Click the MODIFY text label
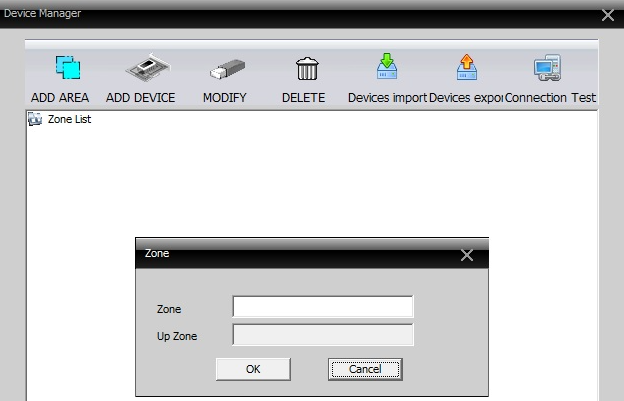This screenshot has height=401, width=624. coord(224,98)
